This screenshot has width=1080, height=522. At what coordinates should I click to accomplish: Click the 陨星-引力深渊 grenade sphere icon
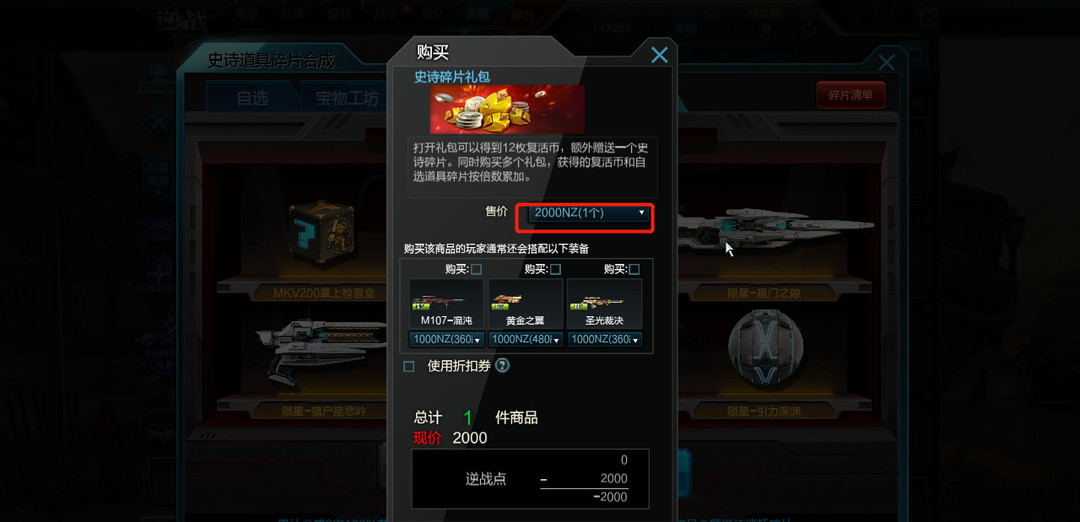click(766, 346)
